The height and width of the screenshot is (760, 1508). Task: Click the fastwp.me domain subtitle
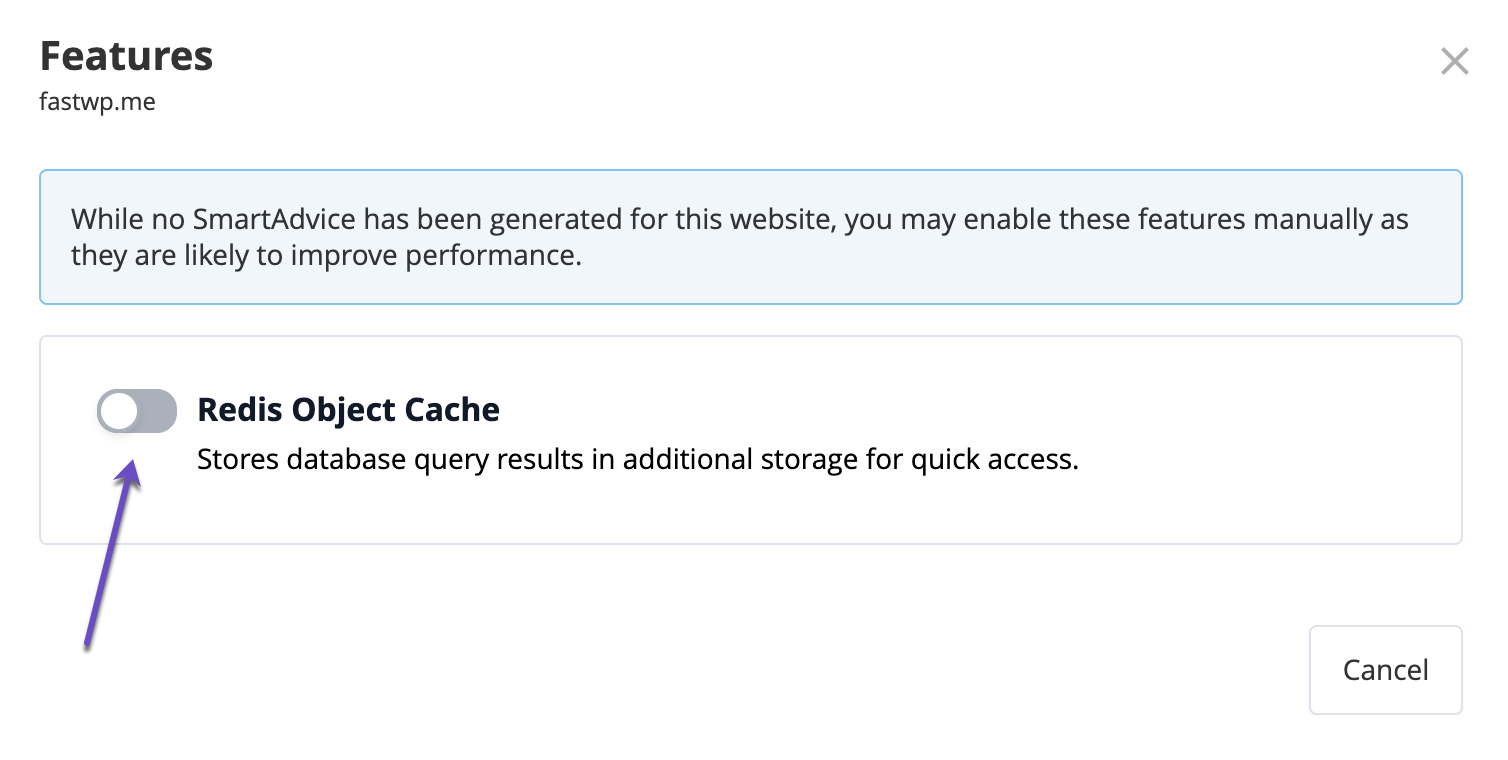tap(97, 102)
